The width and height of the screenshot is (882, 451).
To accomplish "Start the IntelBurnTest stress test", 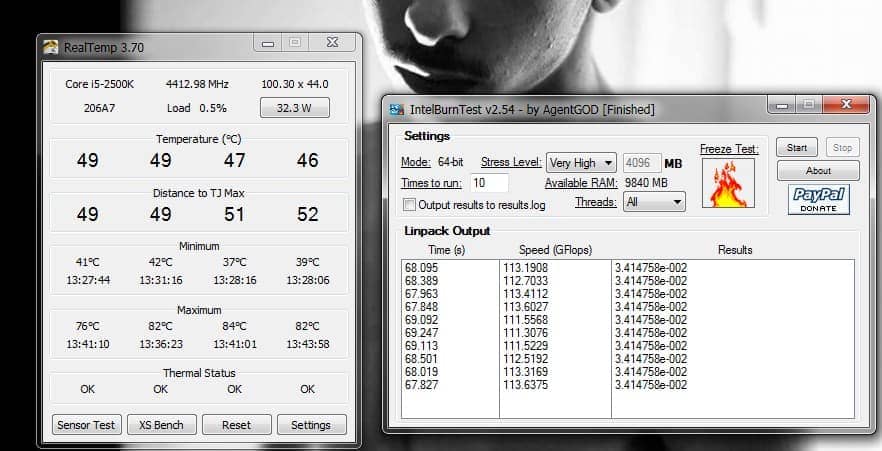I will click(797, 148).
